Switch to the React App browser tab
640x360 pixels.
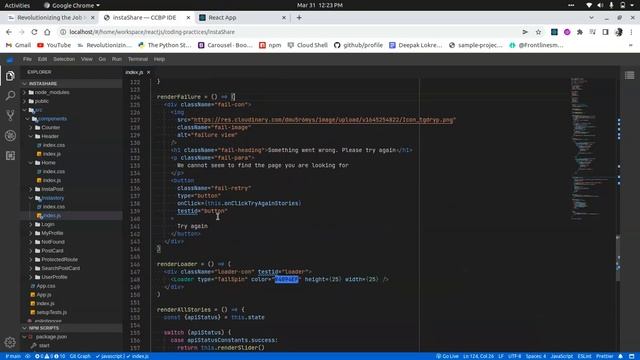pos(243,18)
